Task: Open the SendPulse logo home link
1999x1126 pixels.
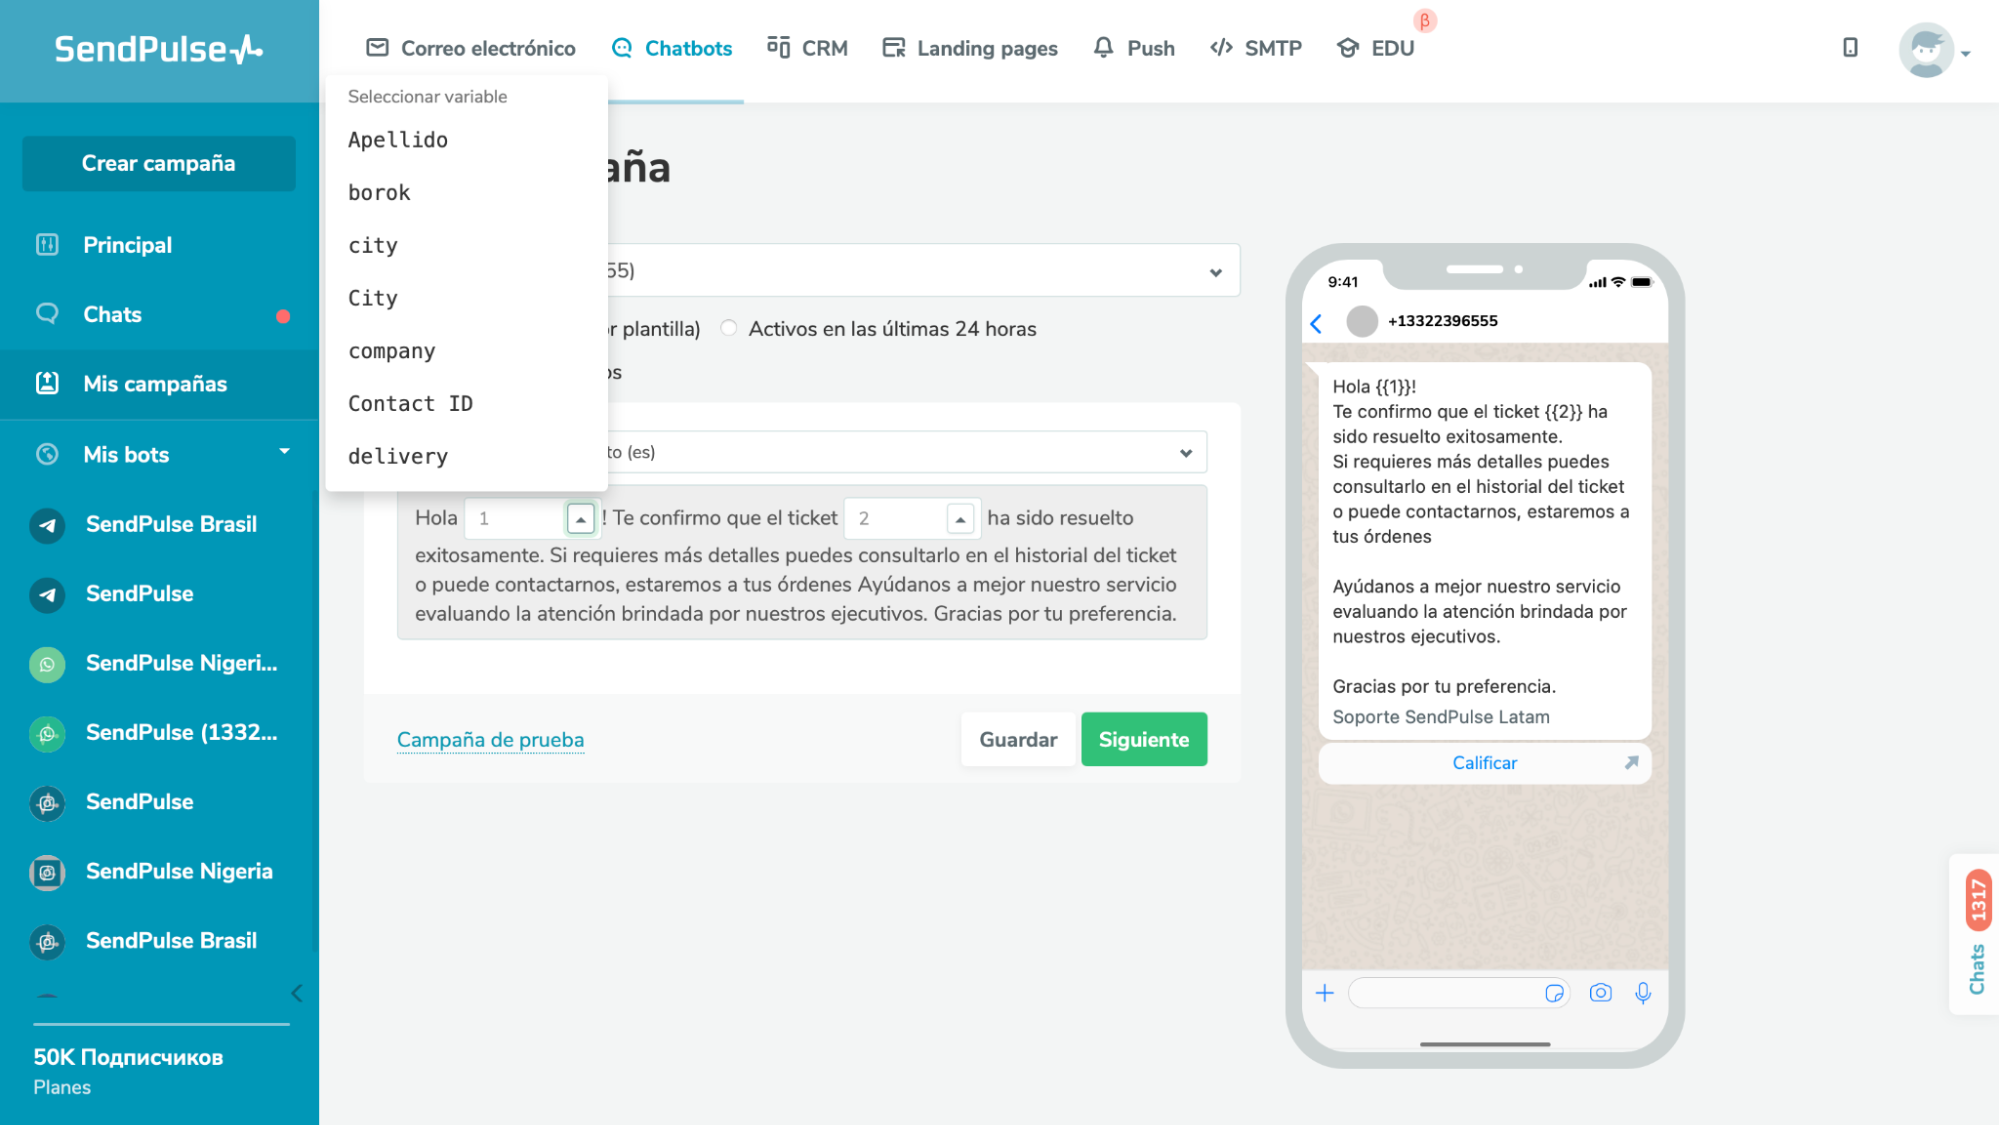Action: (x=158, y=48)
